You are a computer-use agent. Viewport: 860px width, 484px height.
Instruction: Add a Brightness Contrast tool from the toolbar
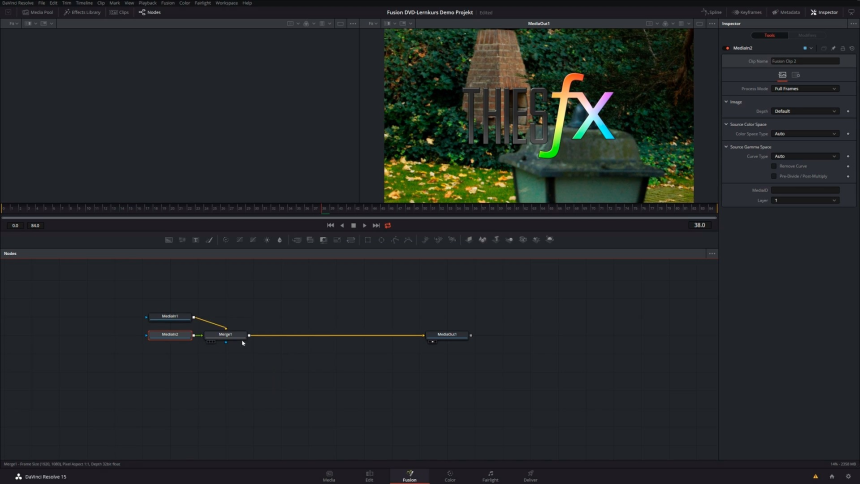pos(267,240)
